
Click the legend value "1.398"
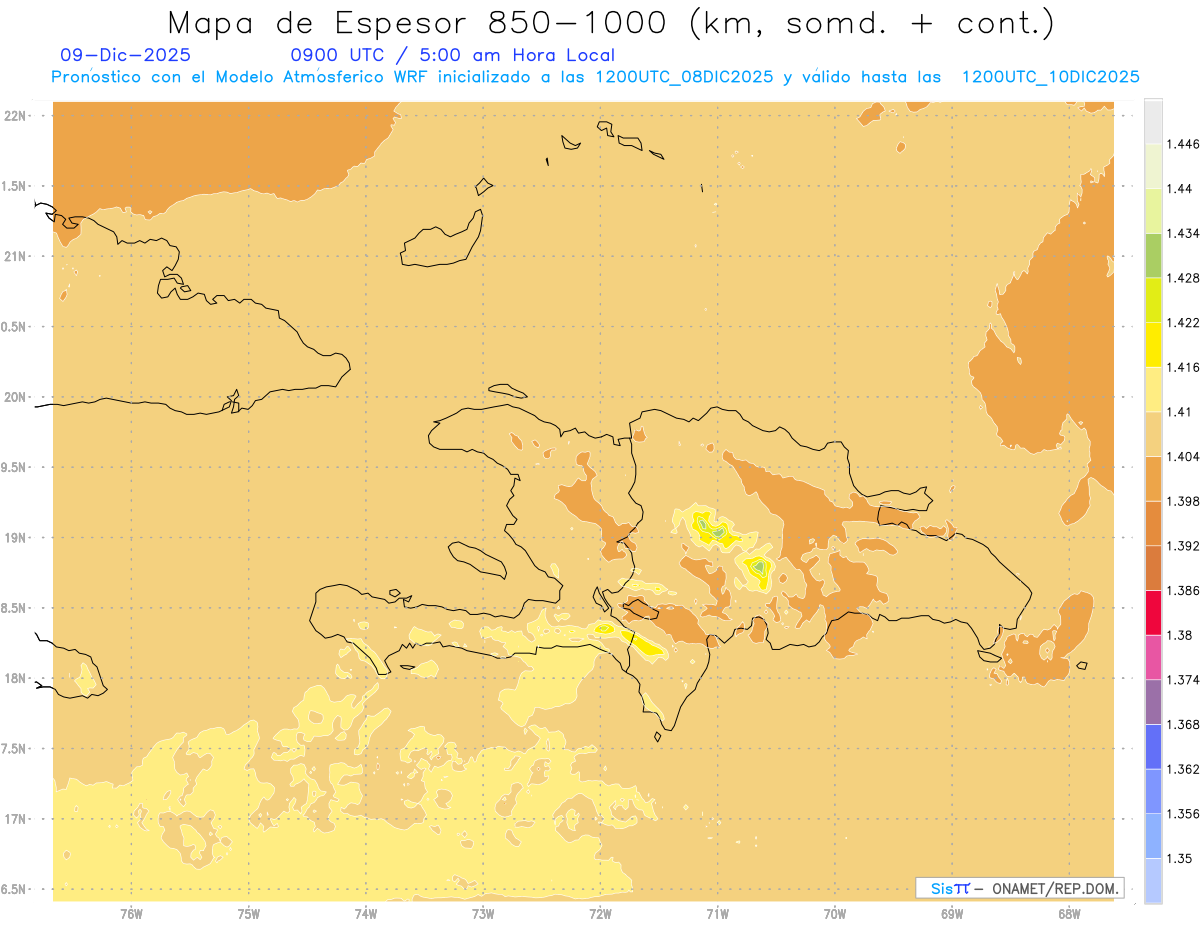(1182, 501)
